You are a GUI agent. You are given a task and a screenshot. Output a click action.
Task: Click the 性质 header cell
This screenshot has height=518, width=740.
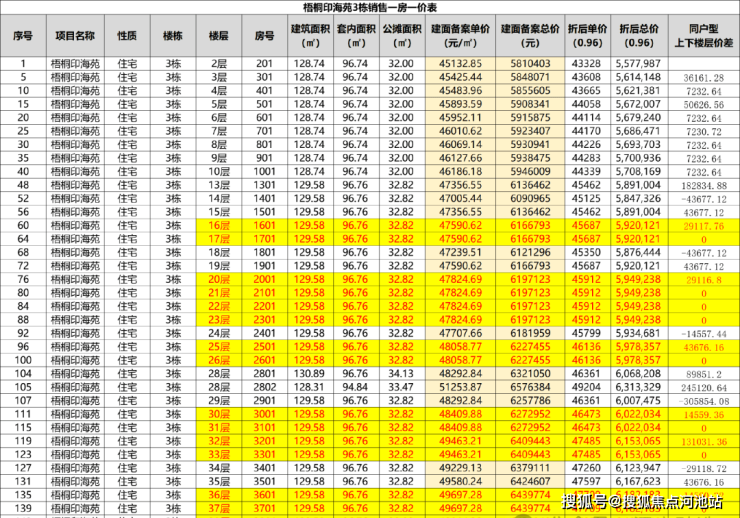[127, 36]
